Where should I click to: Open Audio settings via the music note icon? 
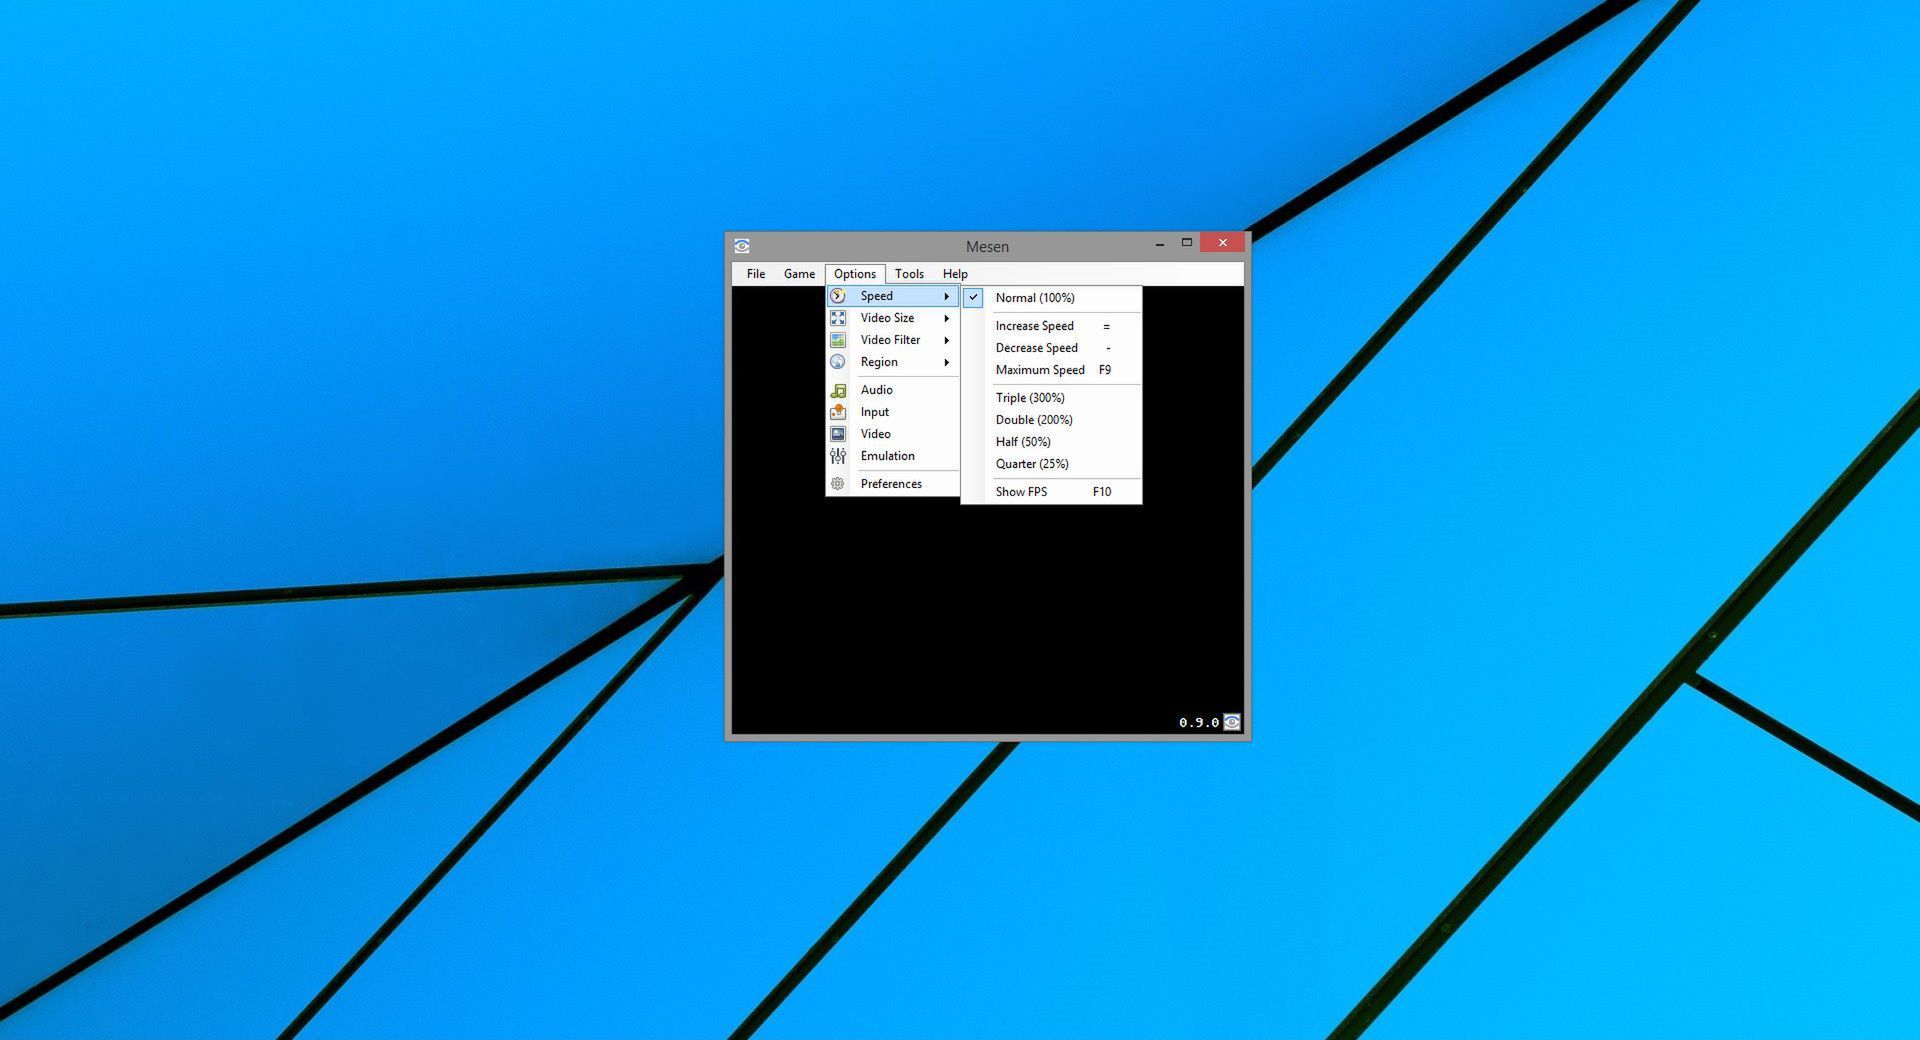click(838, 390)
